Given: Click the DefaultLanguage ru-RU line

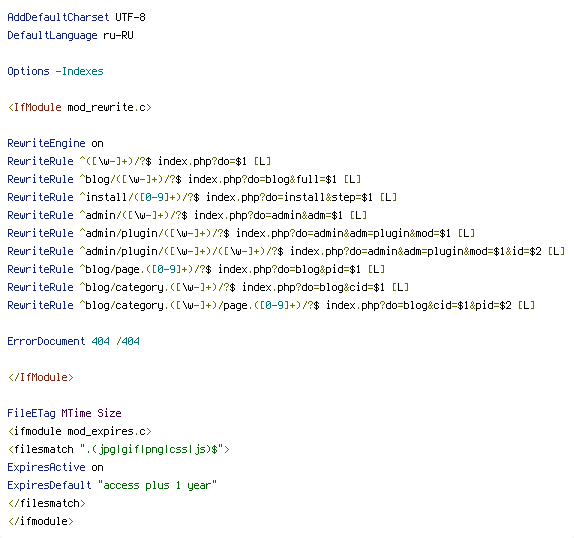Looking at the screenshot, I should tap(70, 36).
